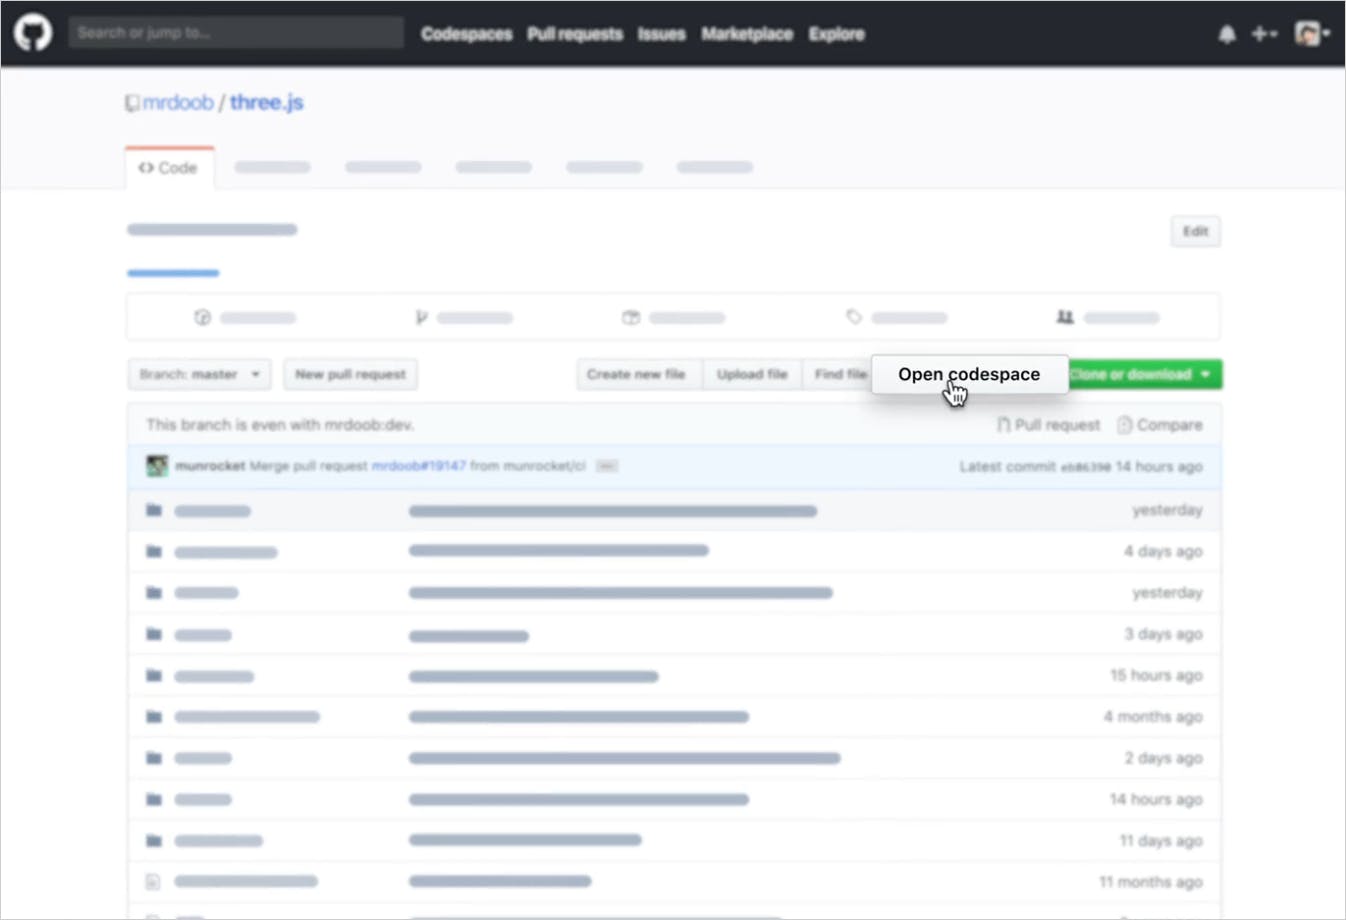Click the Compare link

[x=1159, y=425]
